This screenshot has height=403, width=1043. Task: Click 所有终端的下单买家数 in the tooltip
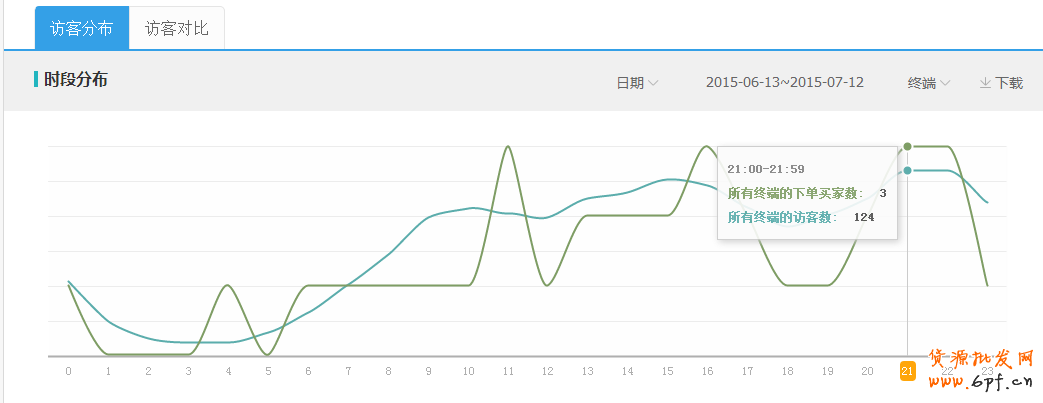(x=795, y=193)
